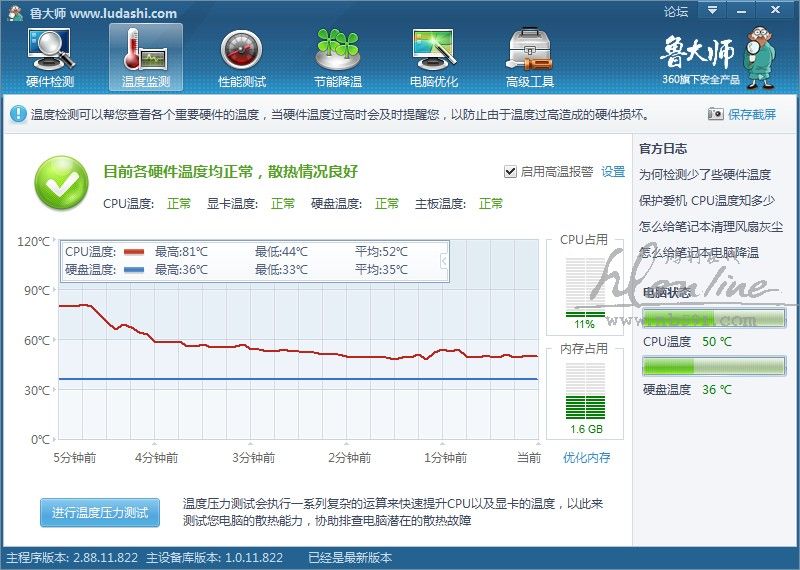Click the 当前 current time marker
The height and width of the screenshot is (570, 800).
pos(529,458)
